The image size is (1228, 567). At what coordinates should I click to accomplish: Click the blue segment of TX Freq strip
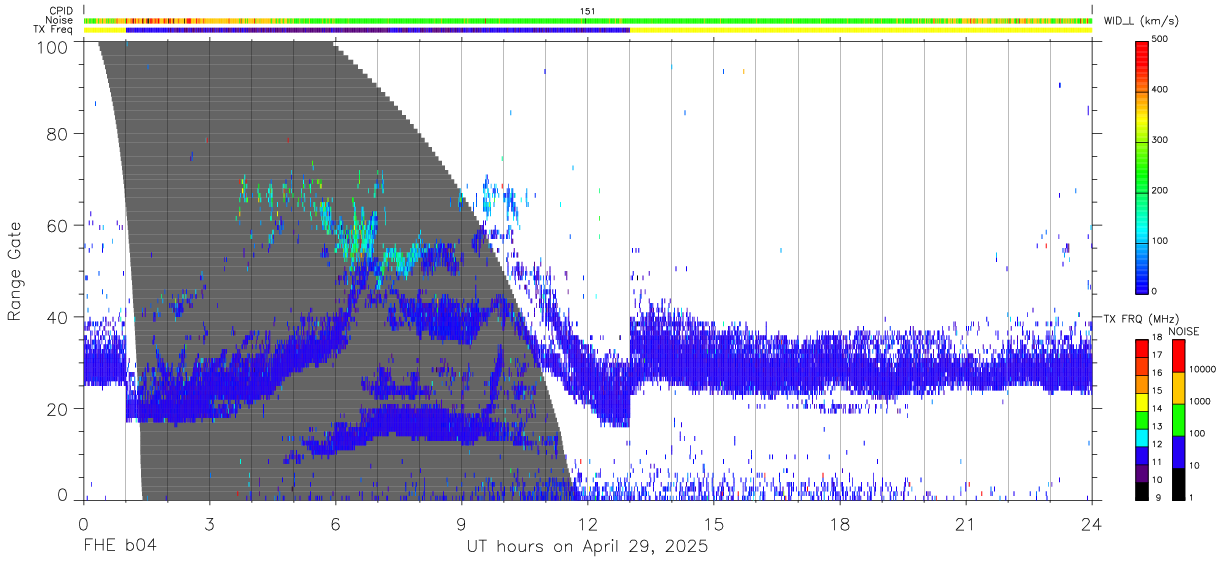377,30
